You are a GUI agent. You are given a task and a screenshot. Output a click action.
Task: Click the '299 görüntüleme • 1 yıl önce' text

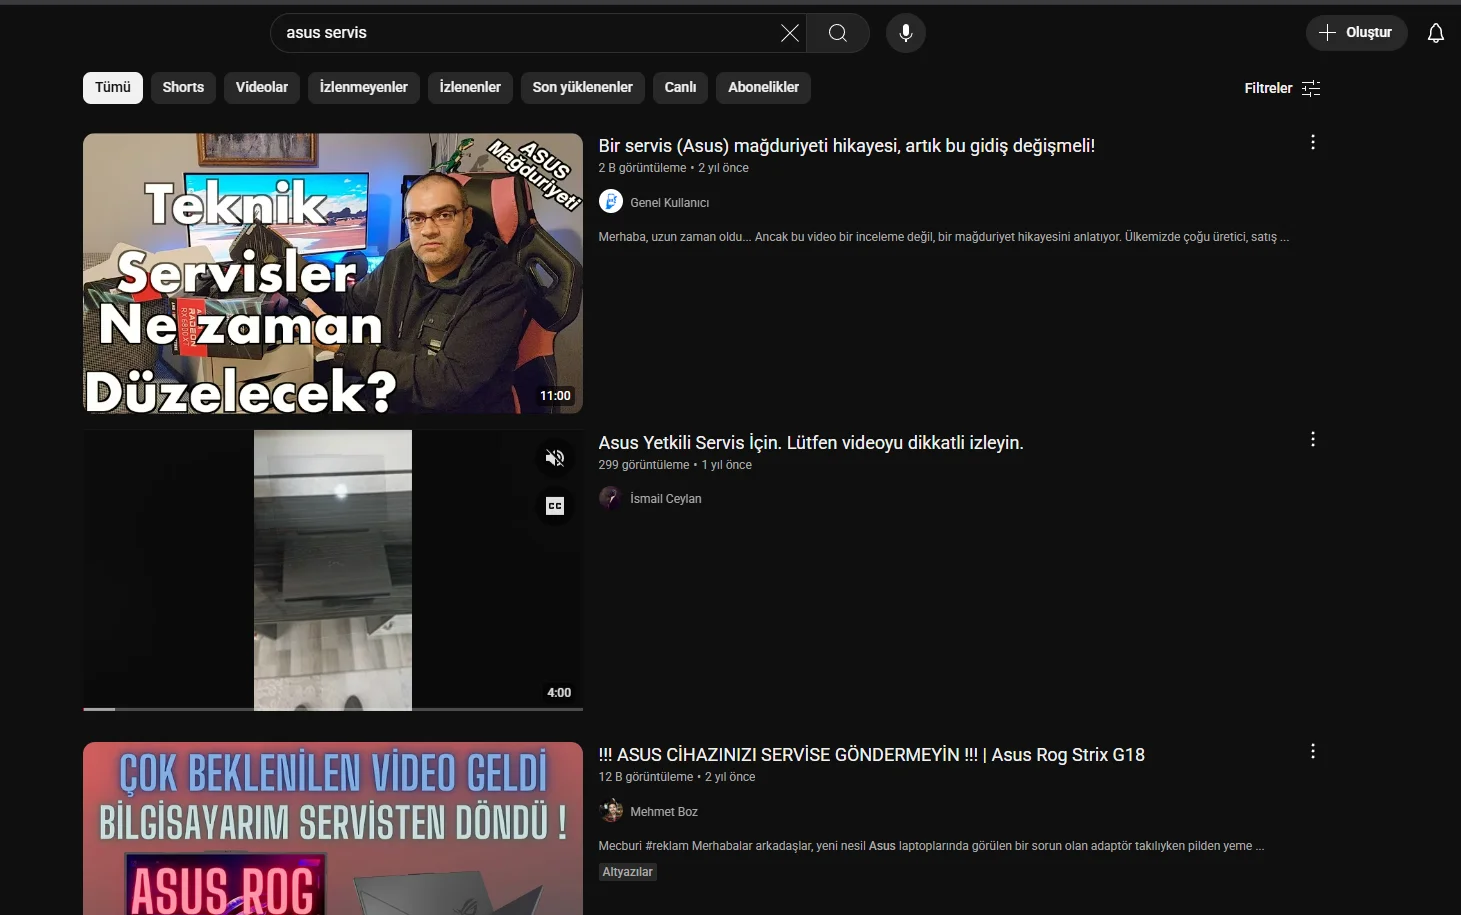point(675,465)
